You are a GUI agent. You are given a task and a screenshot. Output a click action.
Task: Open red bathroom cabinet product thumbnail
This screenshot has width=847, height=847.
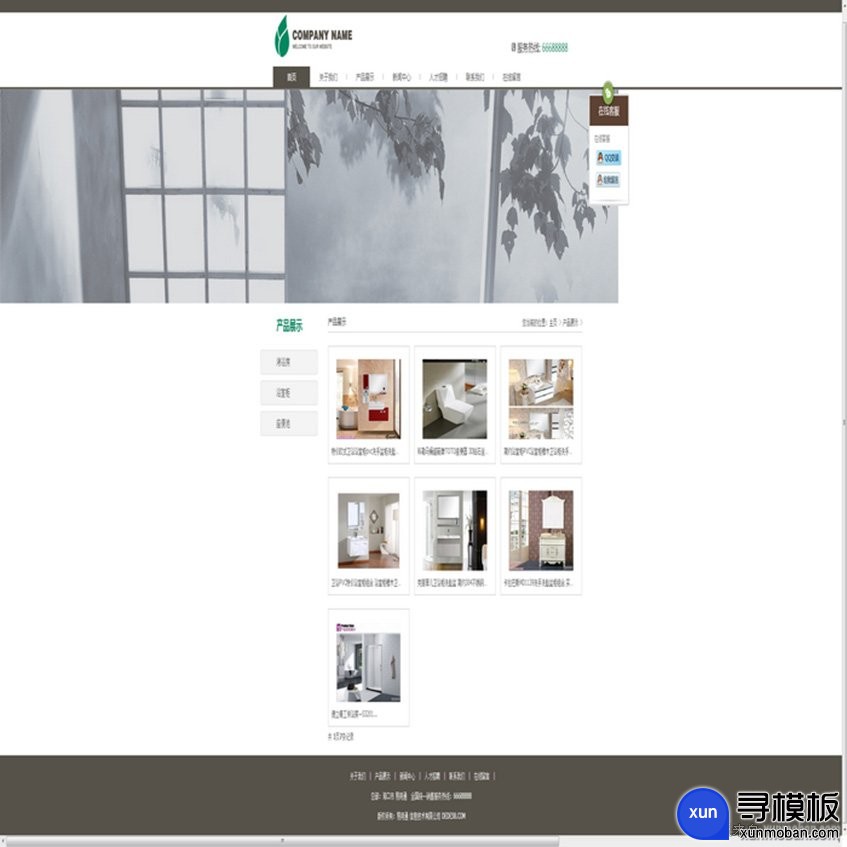click(368, 399)
